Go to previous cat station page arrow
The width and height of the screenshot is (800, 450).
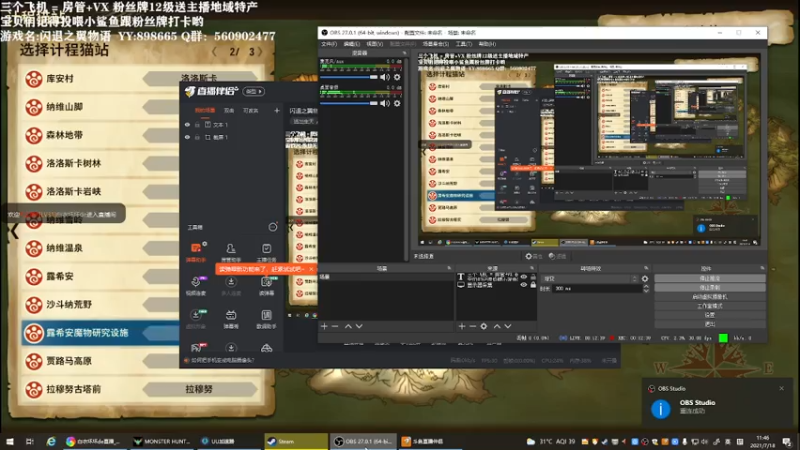pyautogui.click(x=214, y=52)
